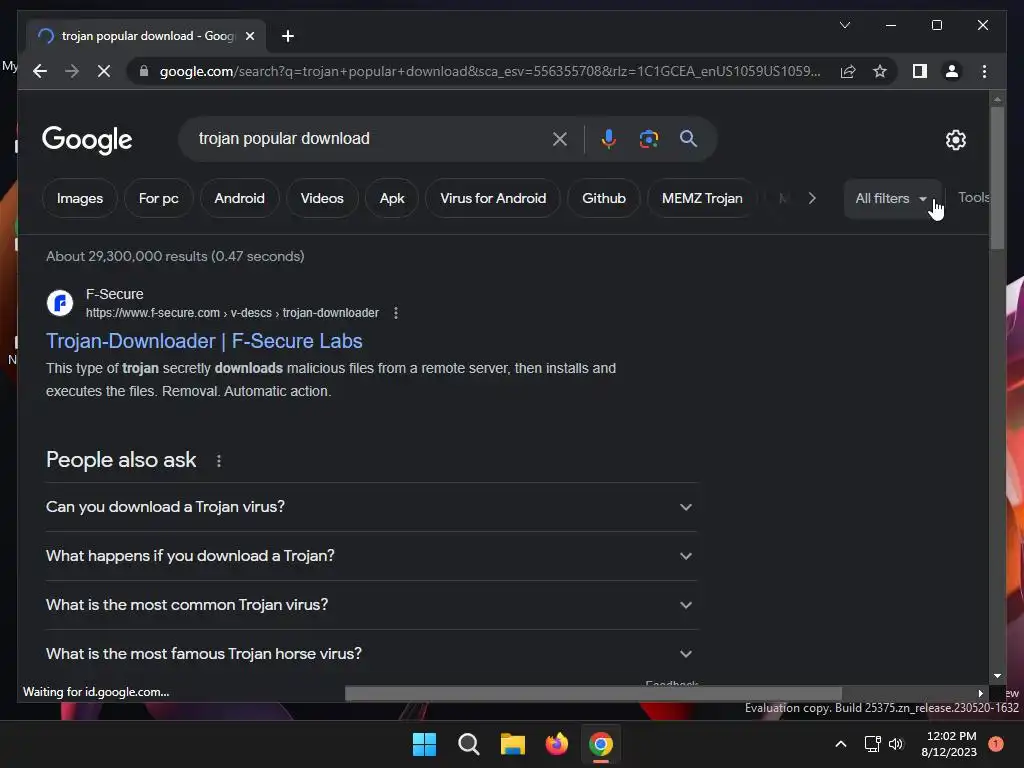This screenshot has width=1024, height=768.
Task: Select the Images filter chip
Action: coord(80,198)
